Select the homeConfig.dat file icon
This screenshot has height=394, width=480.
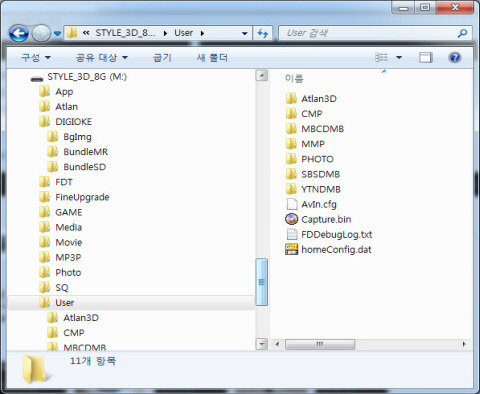(x=291, y=249)
